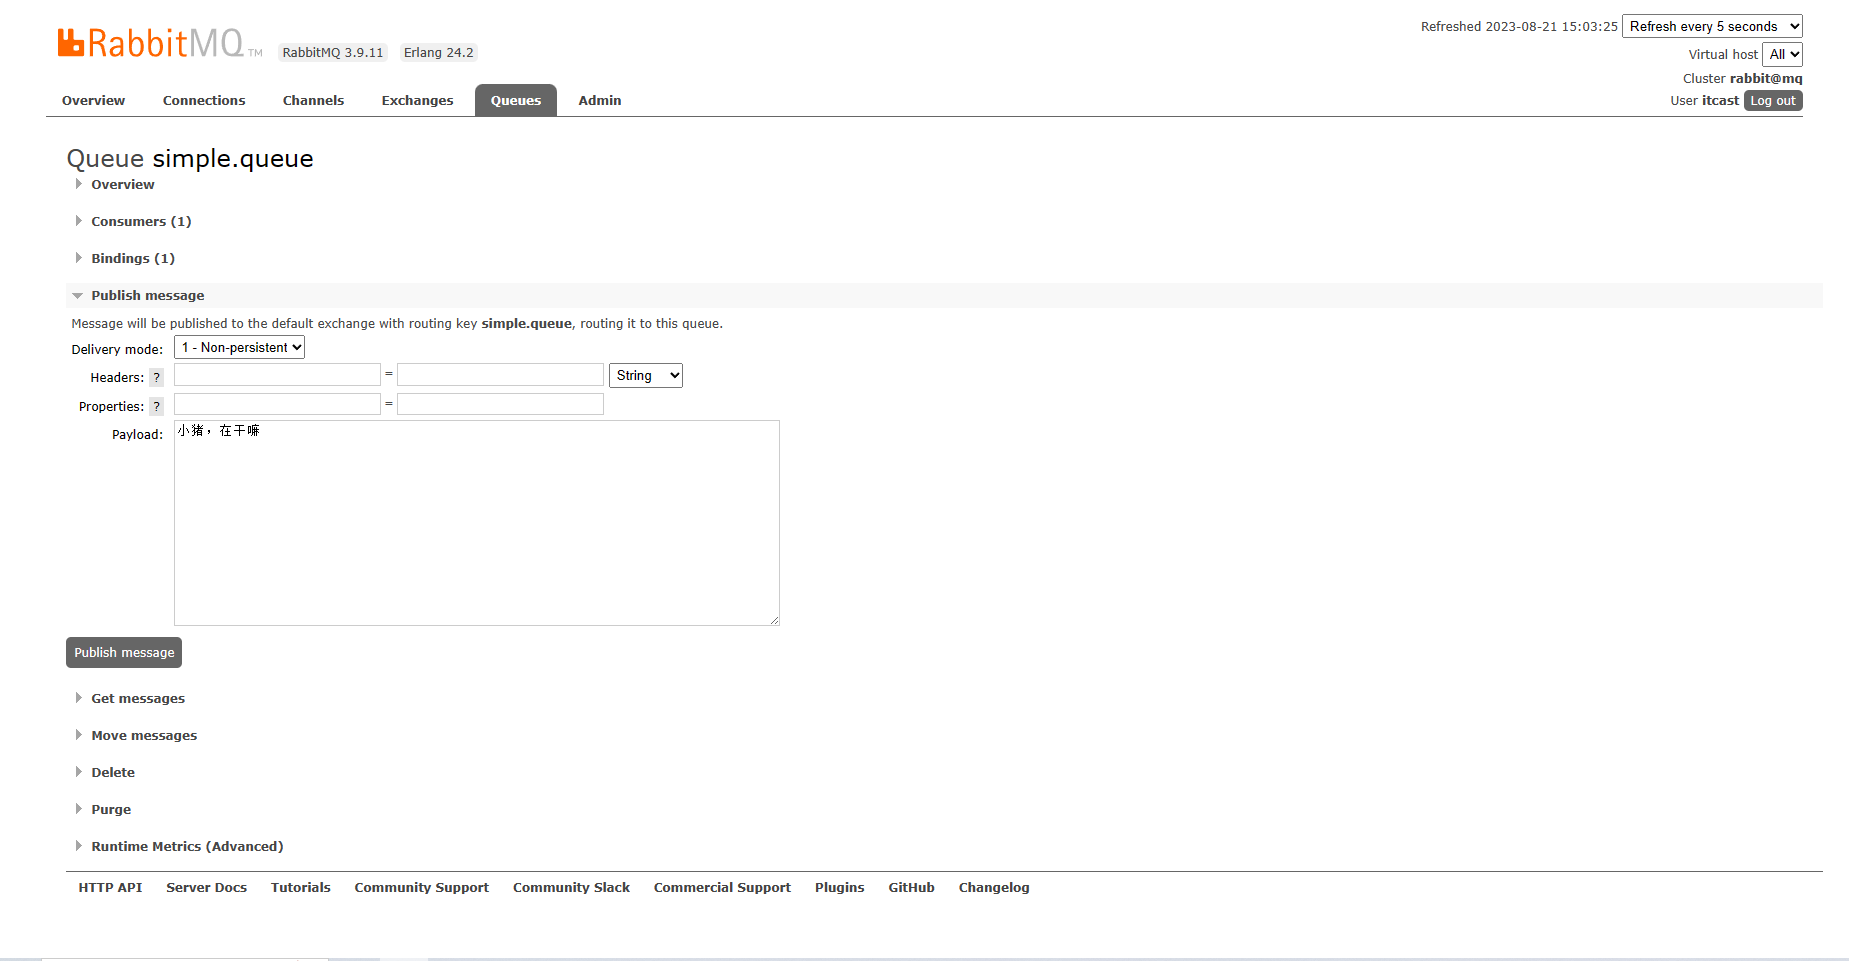This screenshot has width=1849, height=961.
Task: Click the RabbitMQ 3.9.11 version label
Action: click(x=333, y=52)
